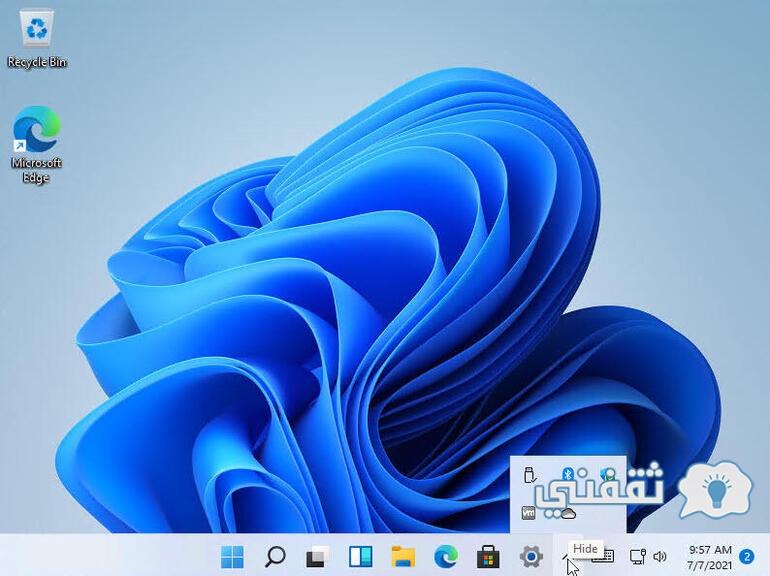Image resolution: width=770 pixels, height=576 pixels.
Task: Open clock showing 9:57 AM 7/7/2021
Action: [x=709, y=557]
